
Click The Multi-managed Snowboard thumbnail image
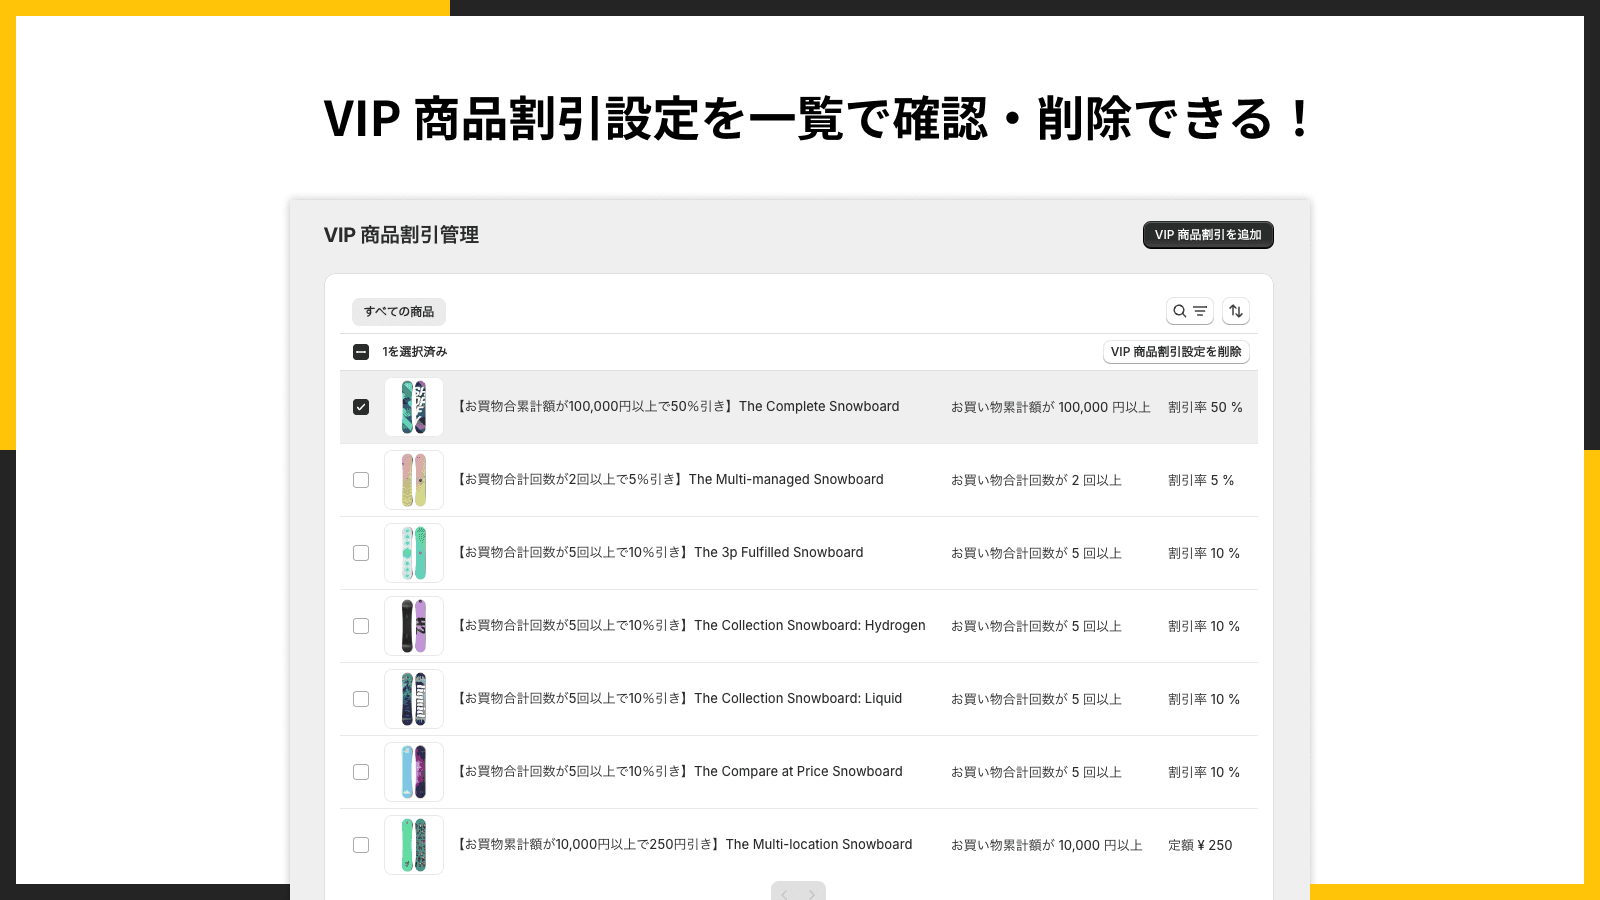414,480
